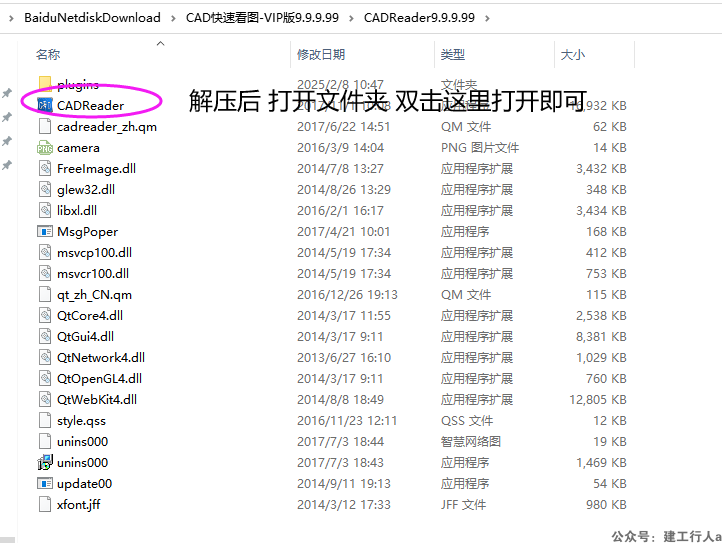
Task: Expand chevron after CADReader9.9.9.99 breadcrumb
Action: 488,18
